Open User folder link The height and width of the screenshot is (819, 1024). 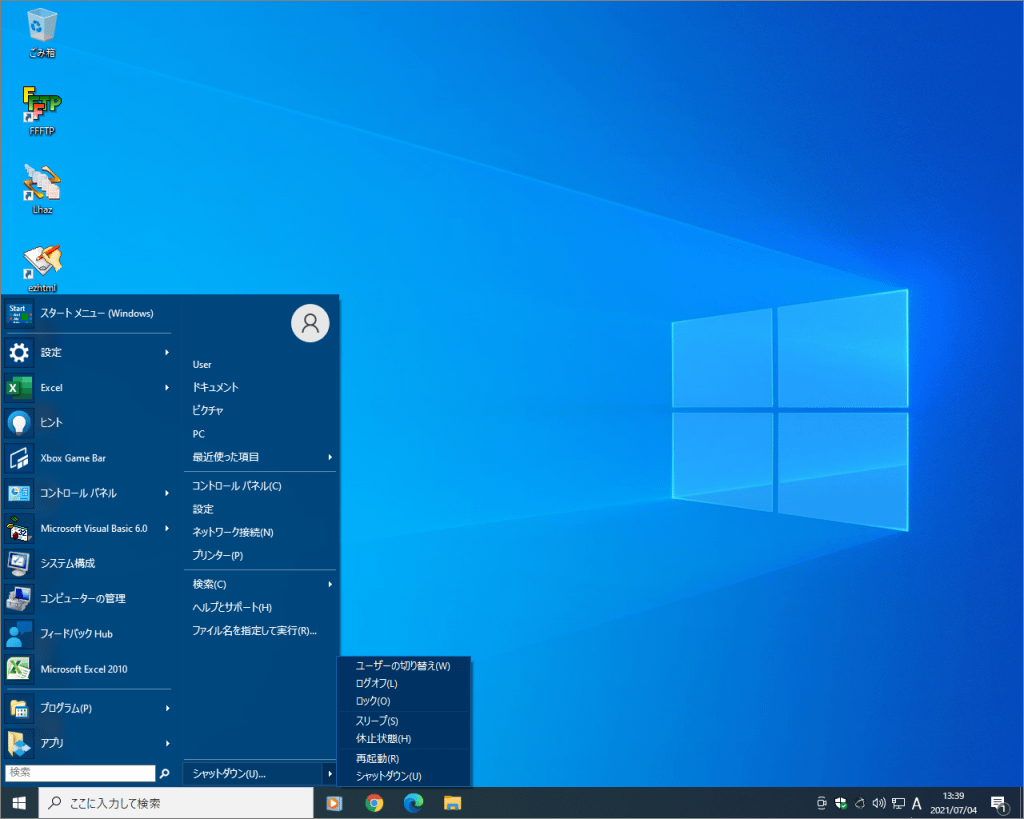(202, 364)
